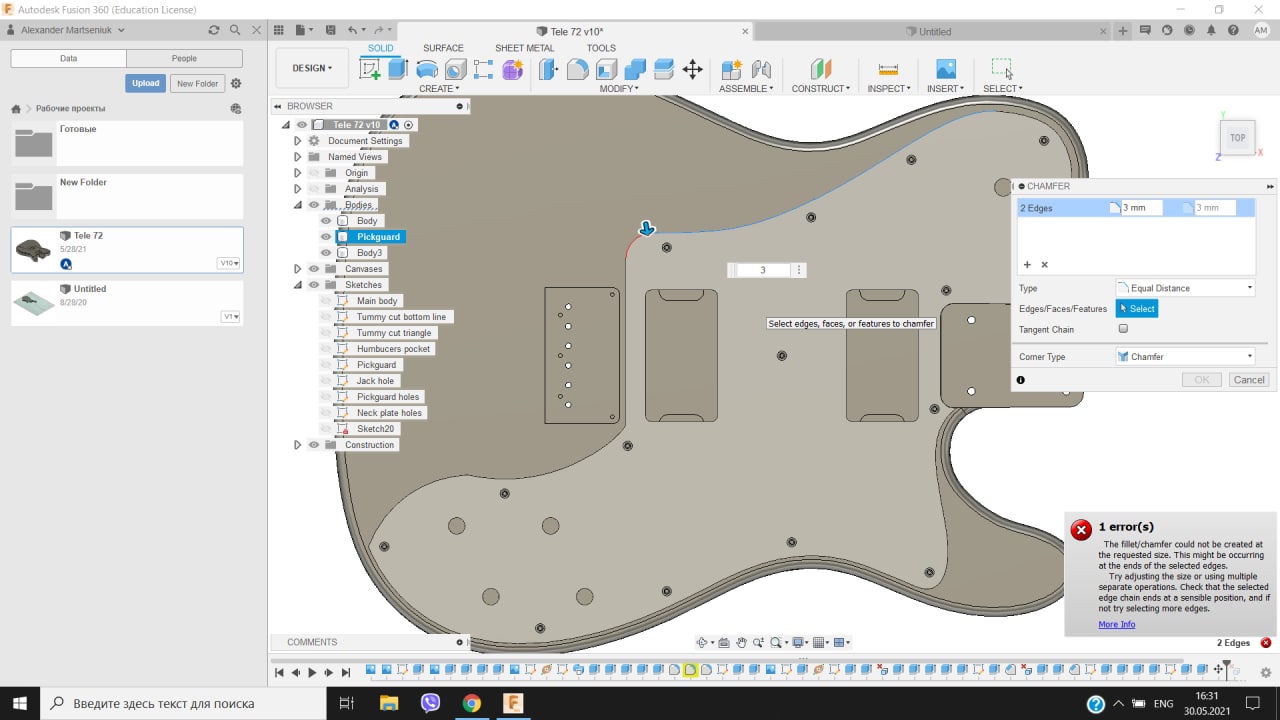Open the Sheet Metal tab
The width and height of the screenshot is (1280, 720).
tap(524, 48)
